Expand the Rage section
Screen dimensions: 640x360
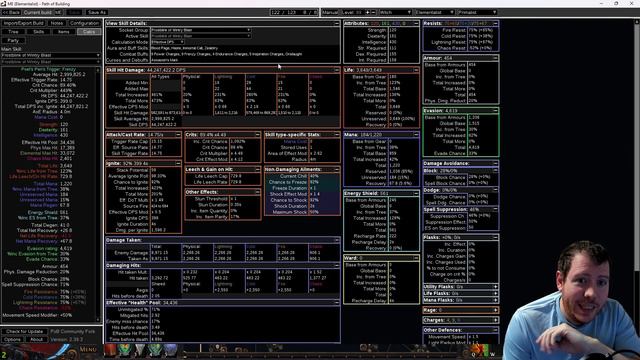coord(495,310)
